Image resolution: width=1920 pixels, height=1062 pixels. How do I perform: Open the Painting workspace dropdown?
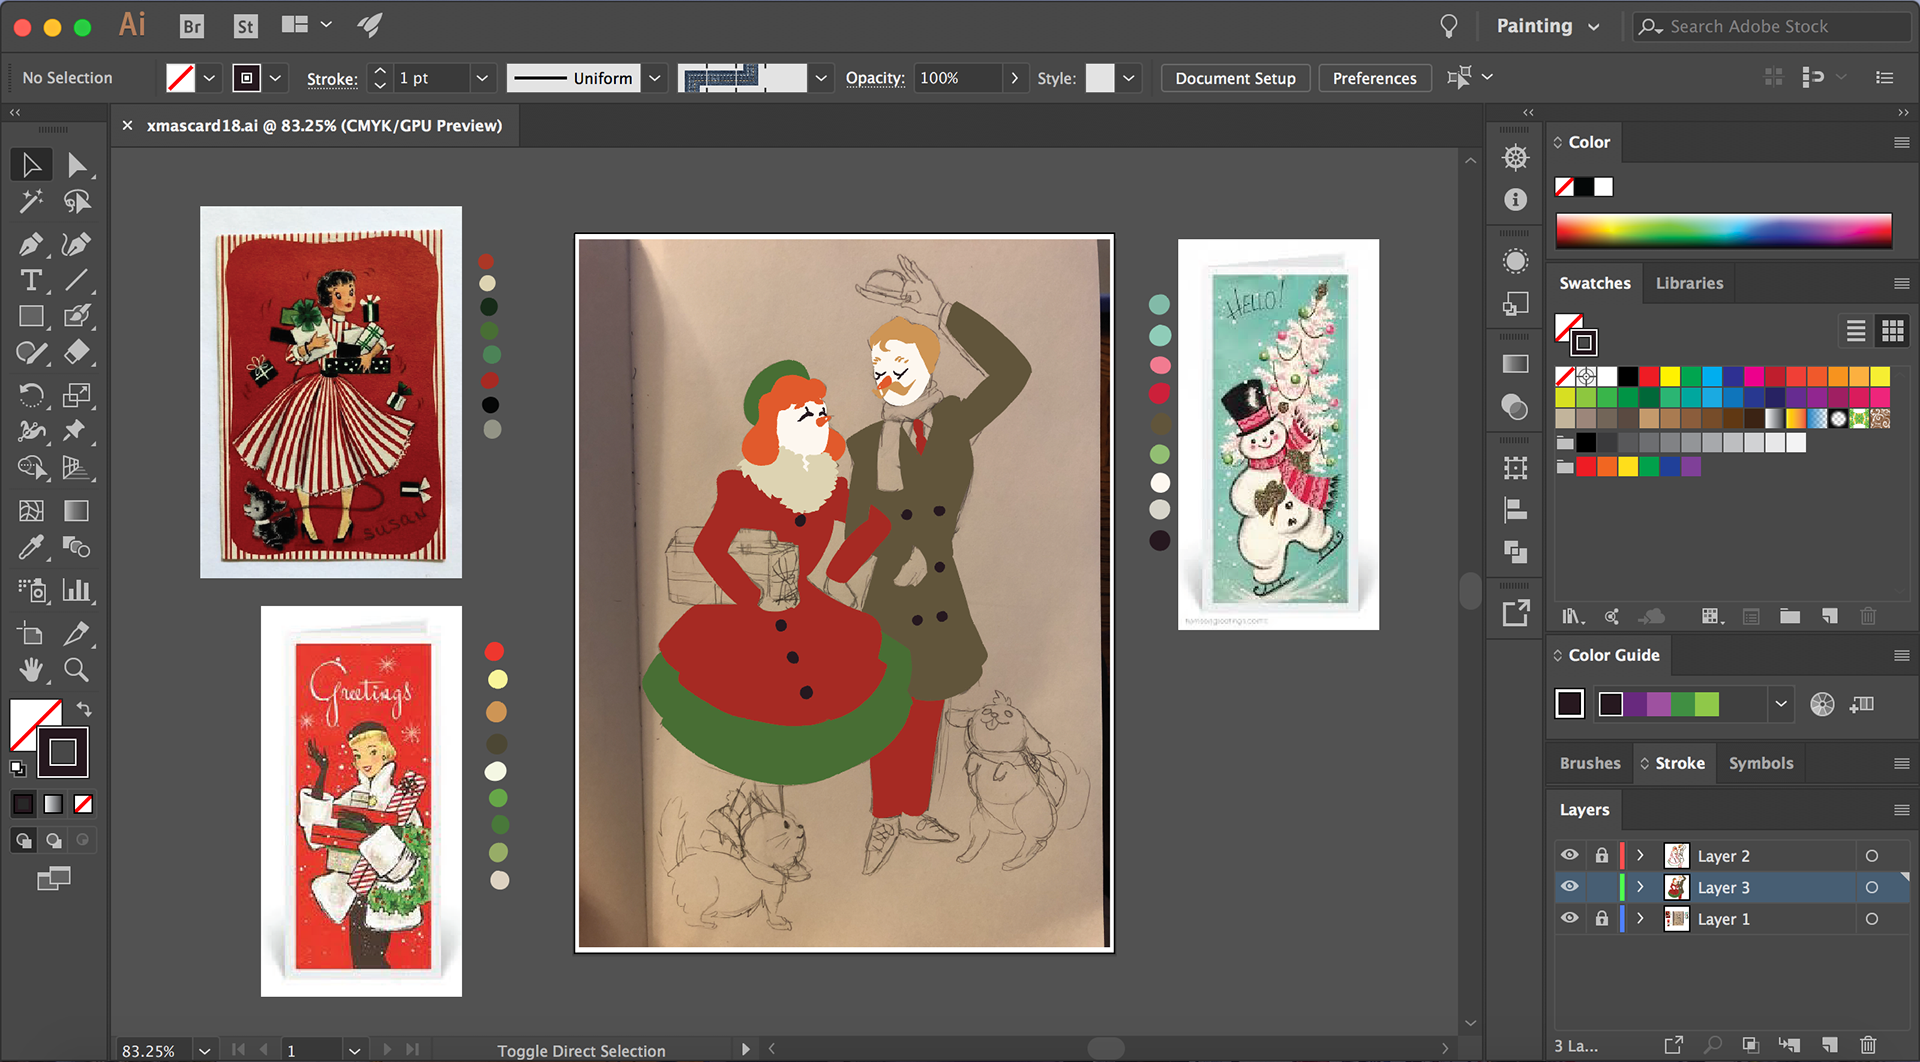coord(1547,26)
